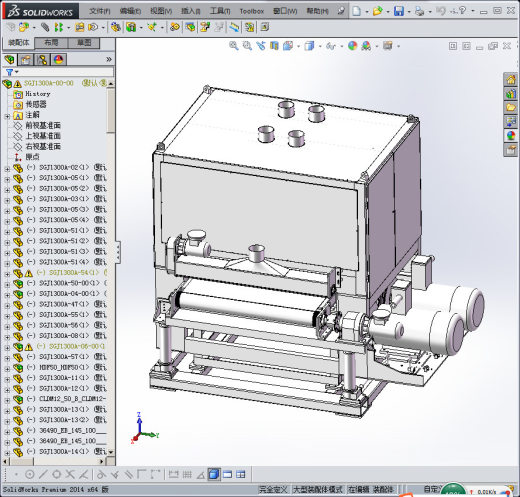The height and width of the screenshot is (497, 520).
Task: Click the Section View icon
Action: [274, 46]
